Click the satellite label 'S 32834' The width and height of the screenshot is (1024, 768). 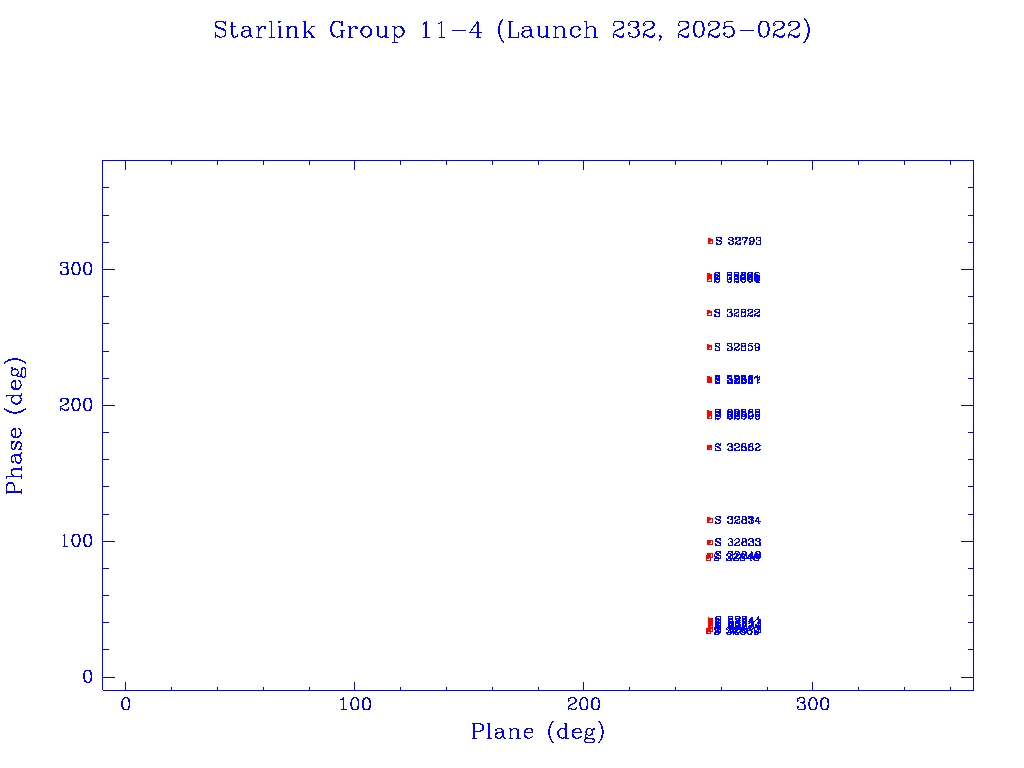(737, 520)
